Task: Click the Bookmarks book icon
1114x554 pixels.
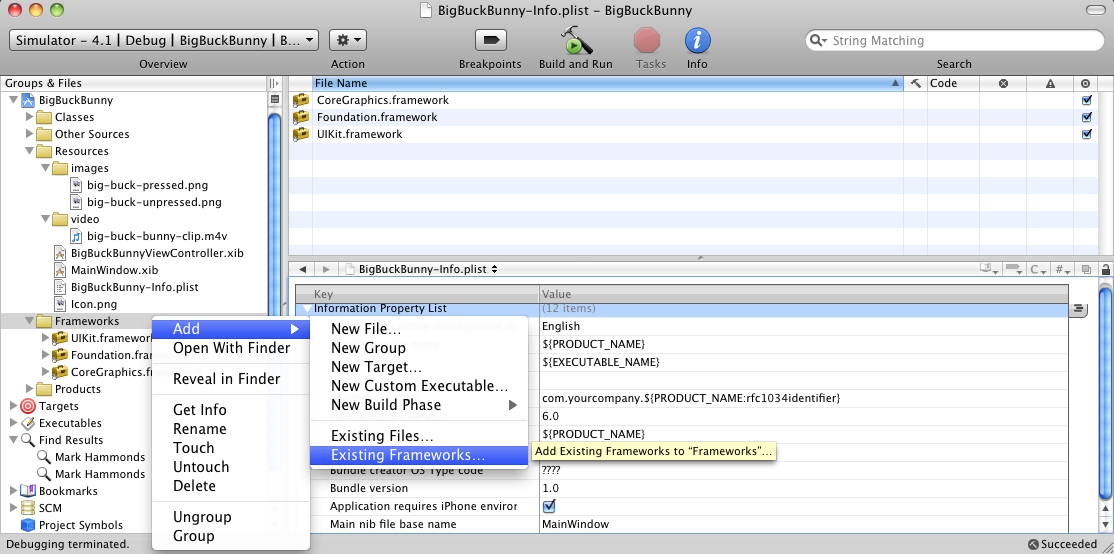Action: tap(28, 491)
